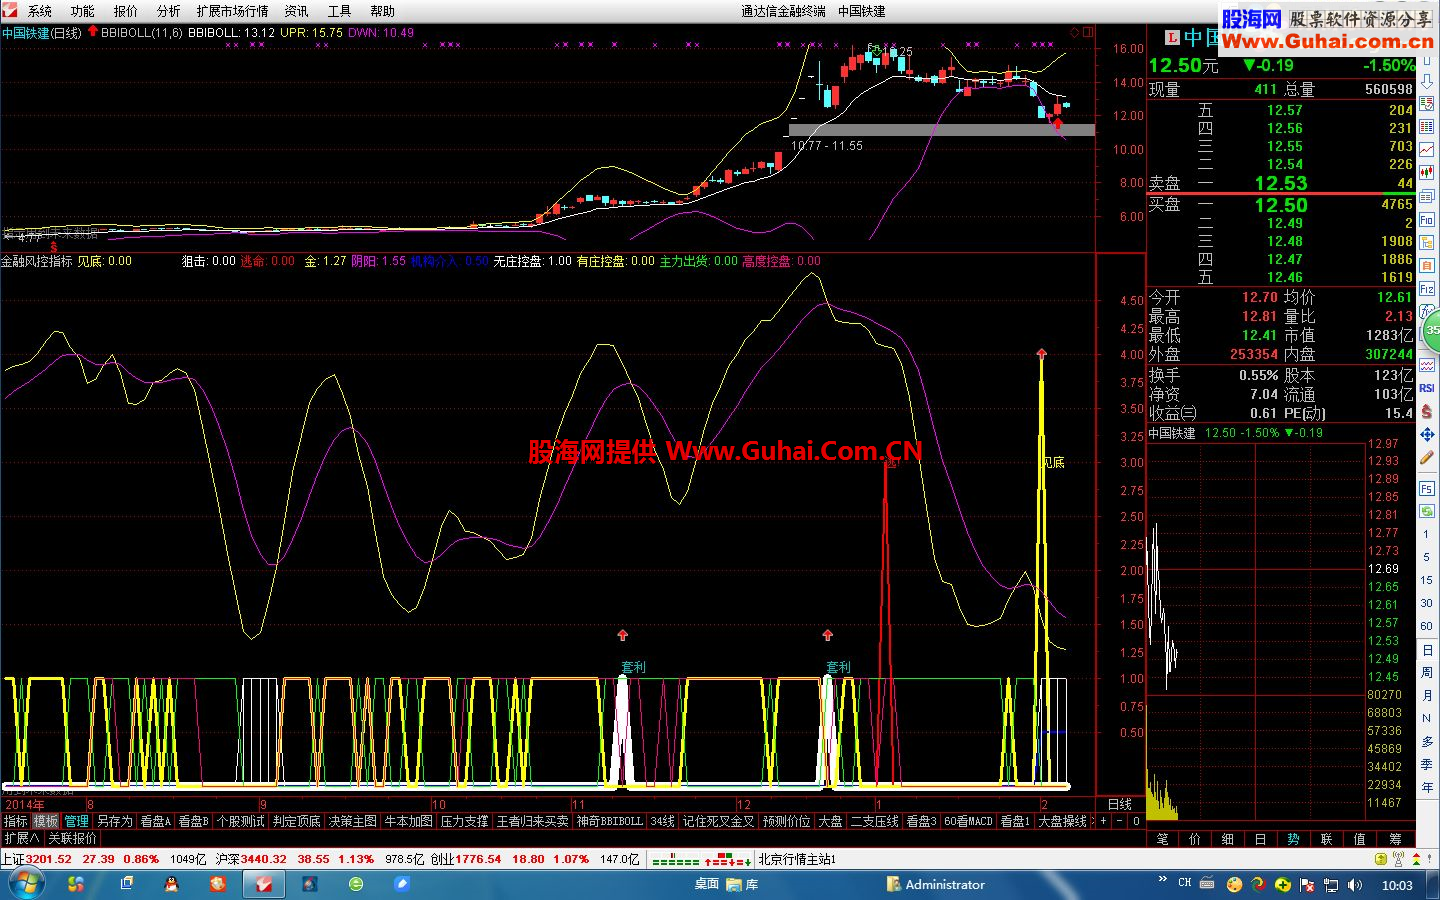1440x900 pixels.
Task: Select the 神奇BBIBOLL template
Action: (x=609, y=821)
